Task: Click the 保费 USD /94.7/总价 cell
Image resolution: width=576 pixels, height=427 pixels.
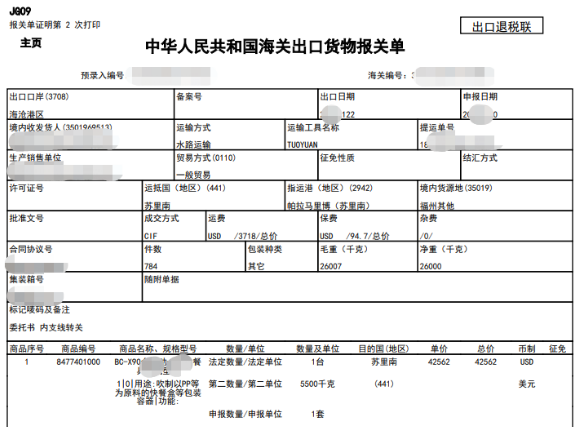Action: tap(368, 226)
